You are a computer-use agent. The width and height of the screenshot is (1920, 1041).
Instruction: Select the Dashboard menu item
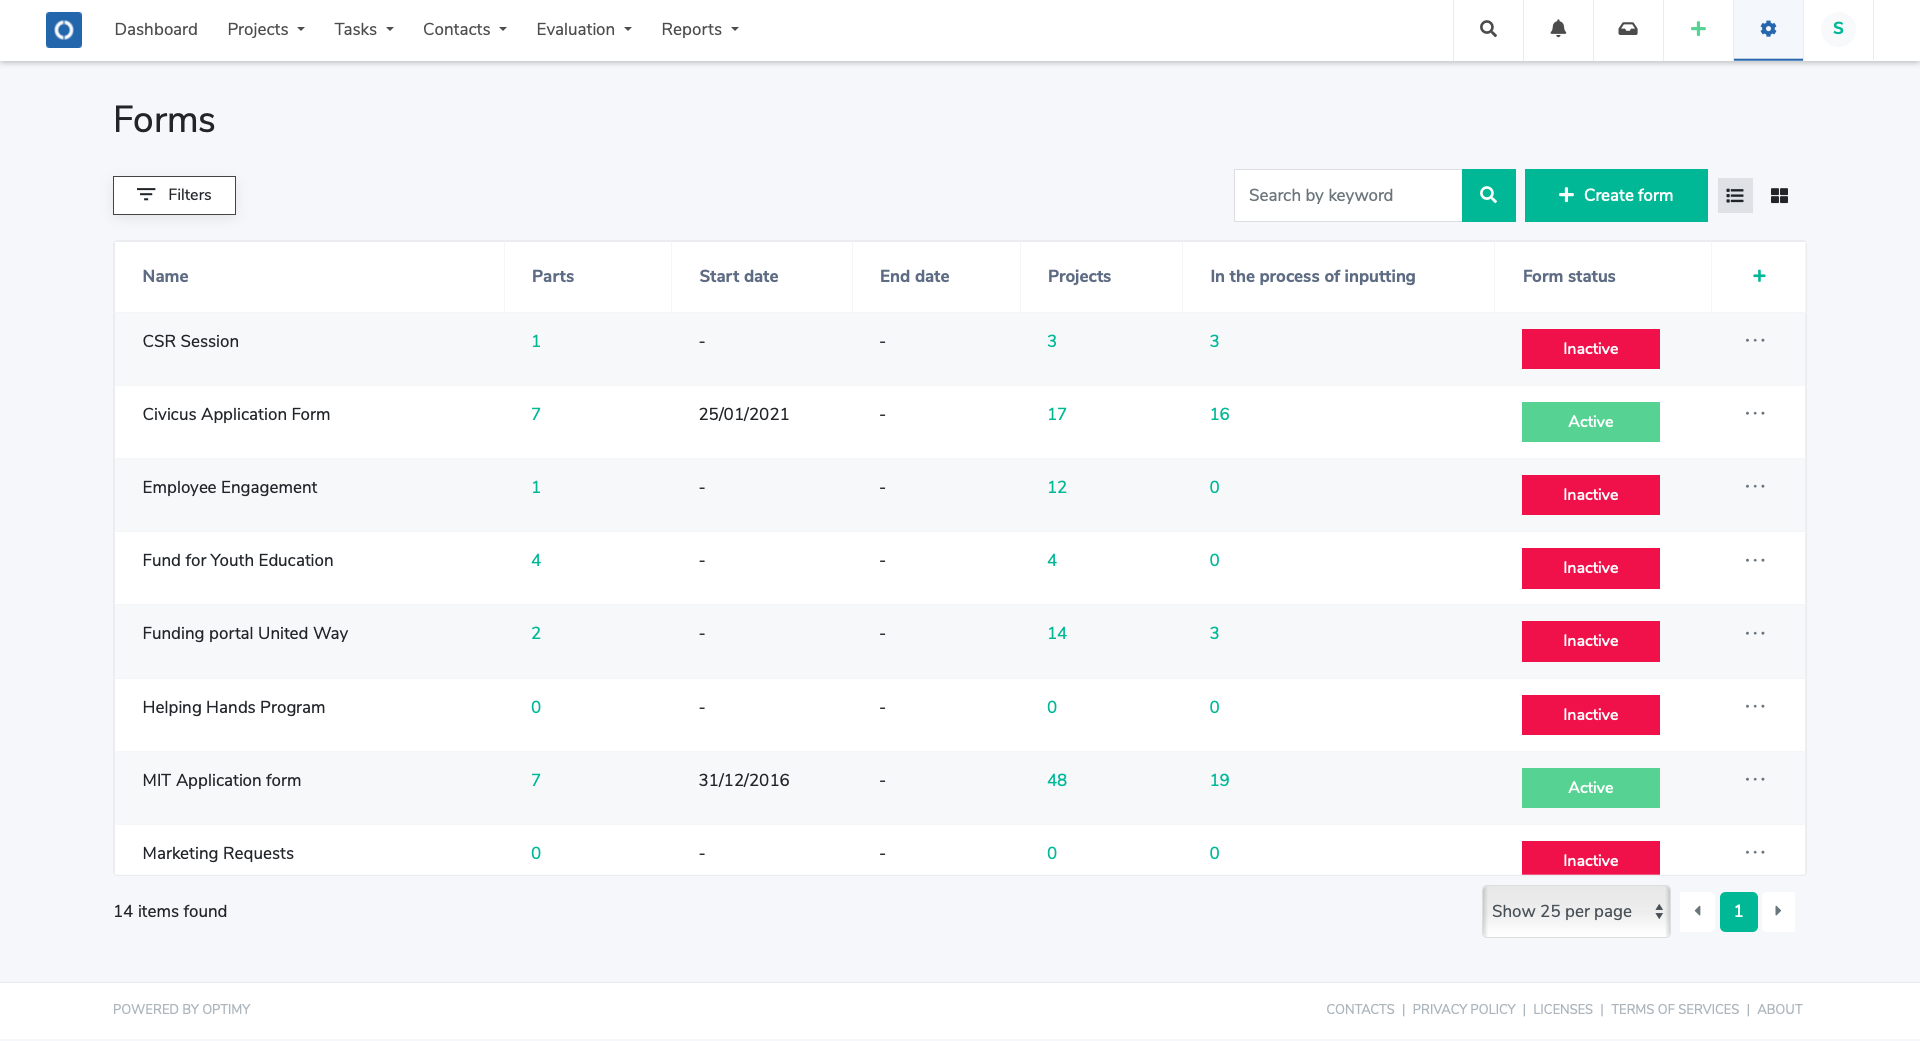pyautogui.click(x=156, y=29)
